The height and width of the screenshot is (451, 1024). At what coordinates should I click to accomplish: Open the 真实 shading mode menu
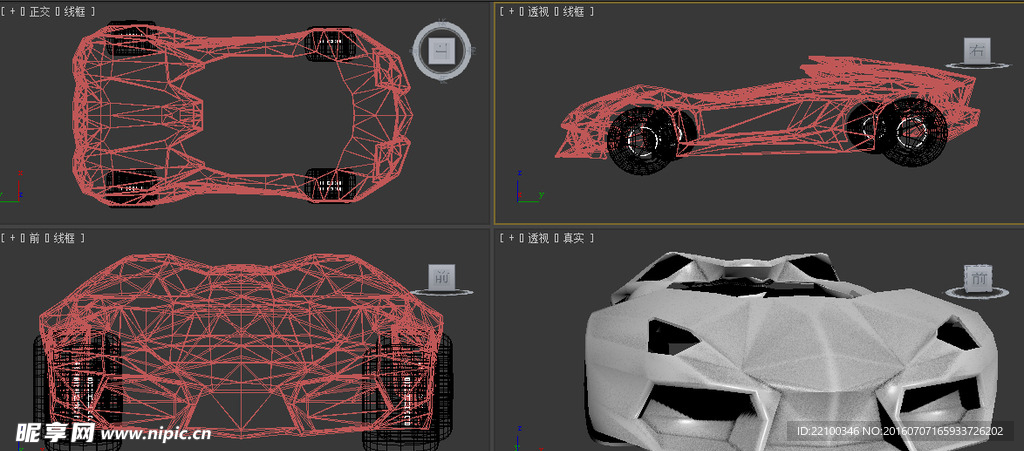pyautogui.click(x=574, y=238)
